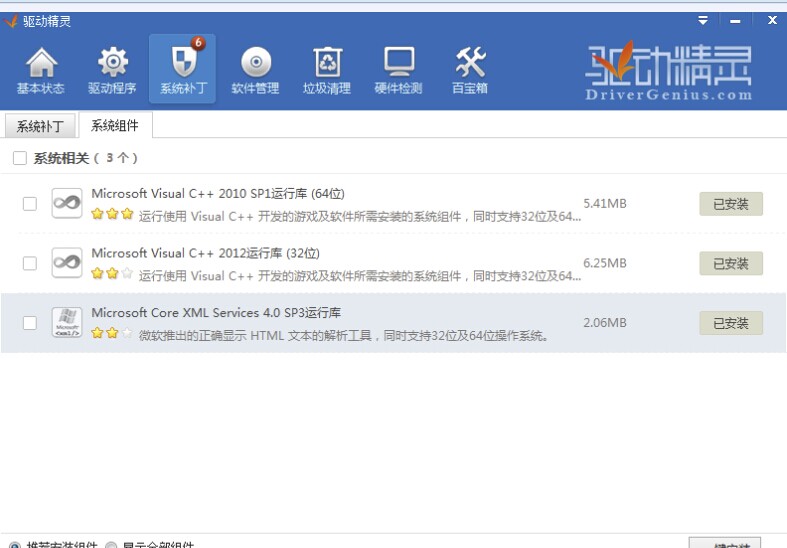
Task: Click the Visual C++ 2012 component icon
Action: point(67,262)
